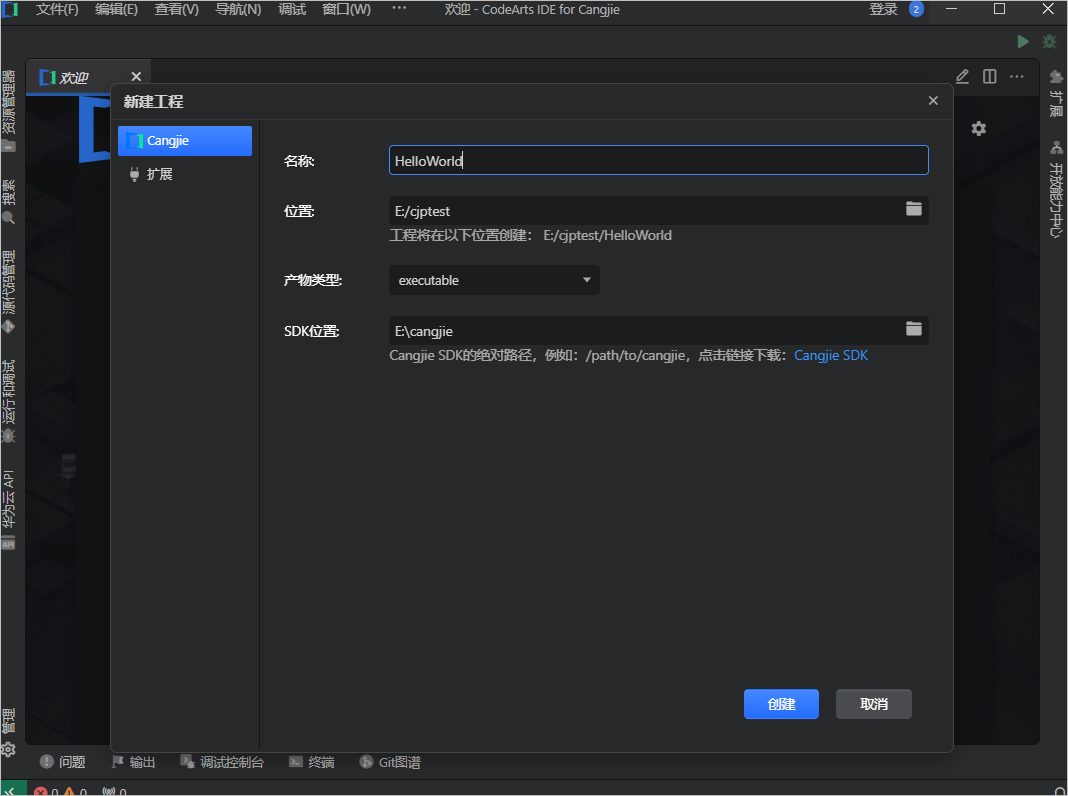This screenshot has width=1068, height=796.
Task: Select 扩展 in the dialog sidebar
Action: (185, 174)
